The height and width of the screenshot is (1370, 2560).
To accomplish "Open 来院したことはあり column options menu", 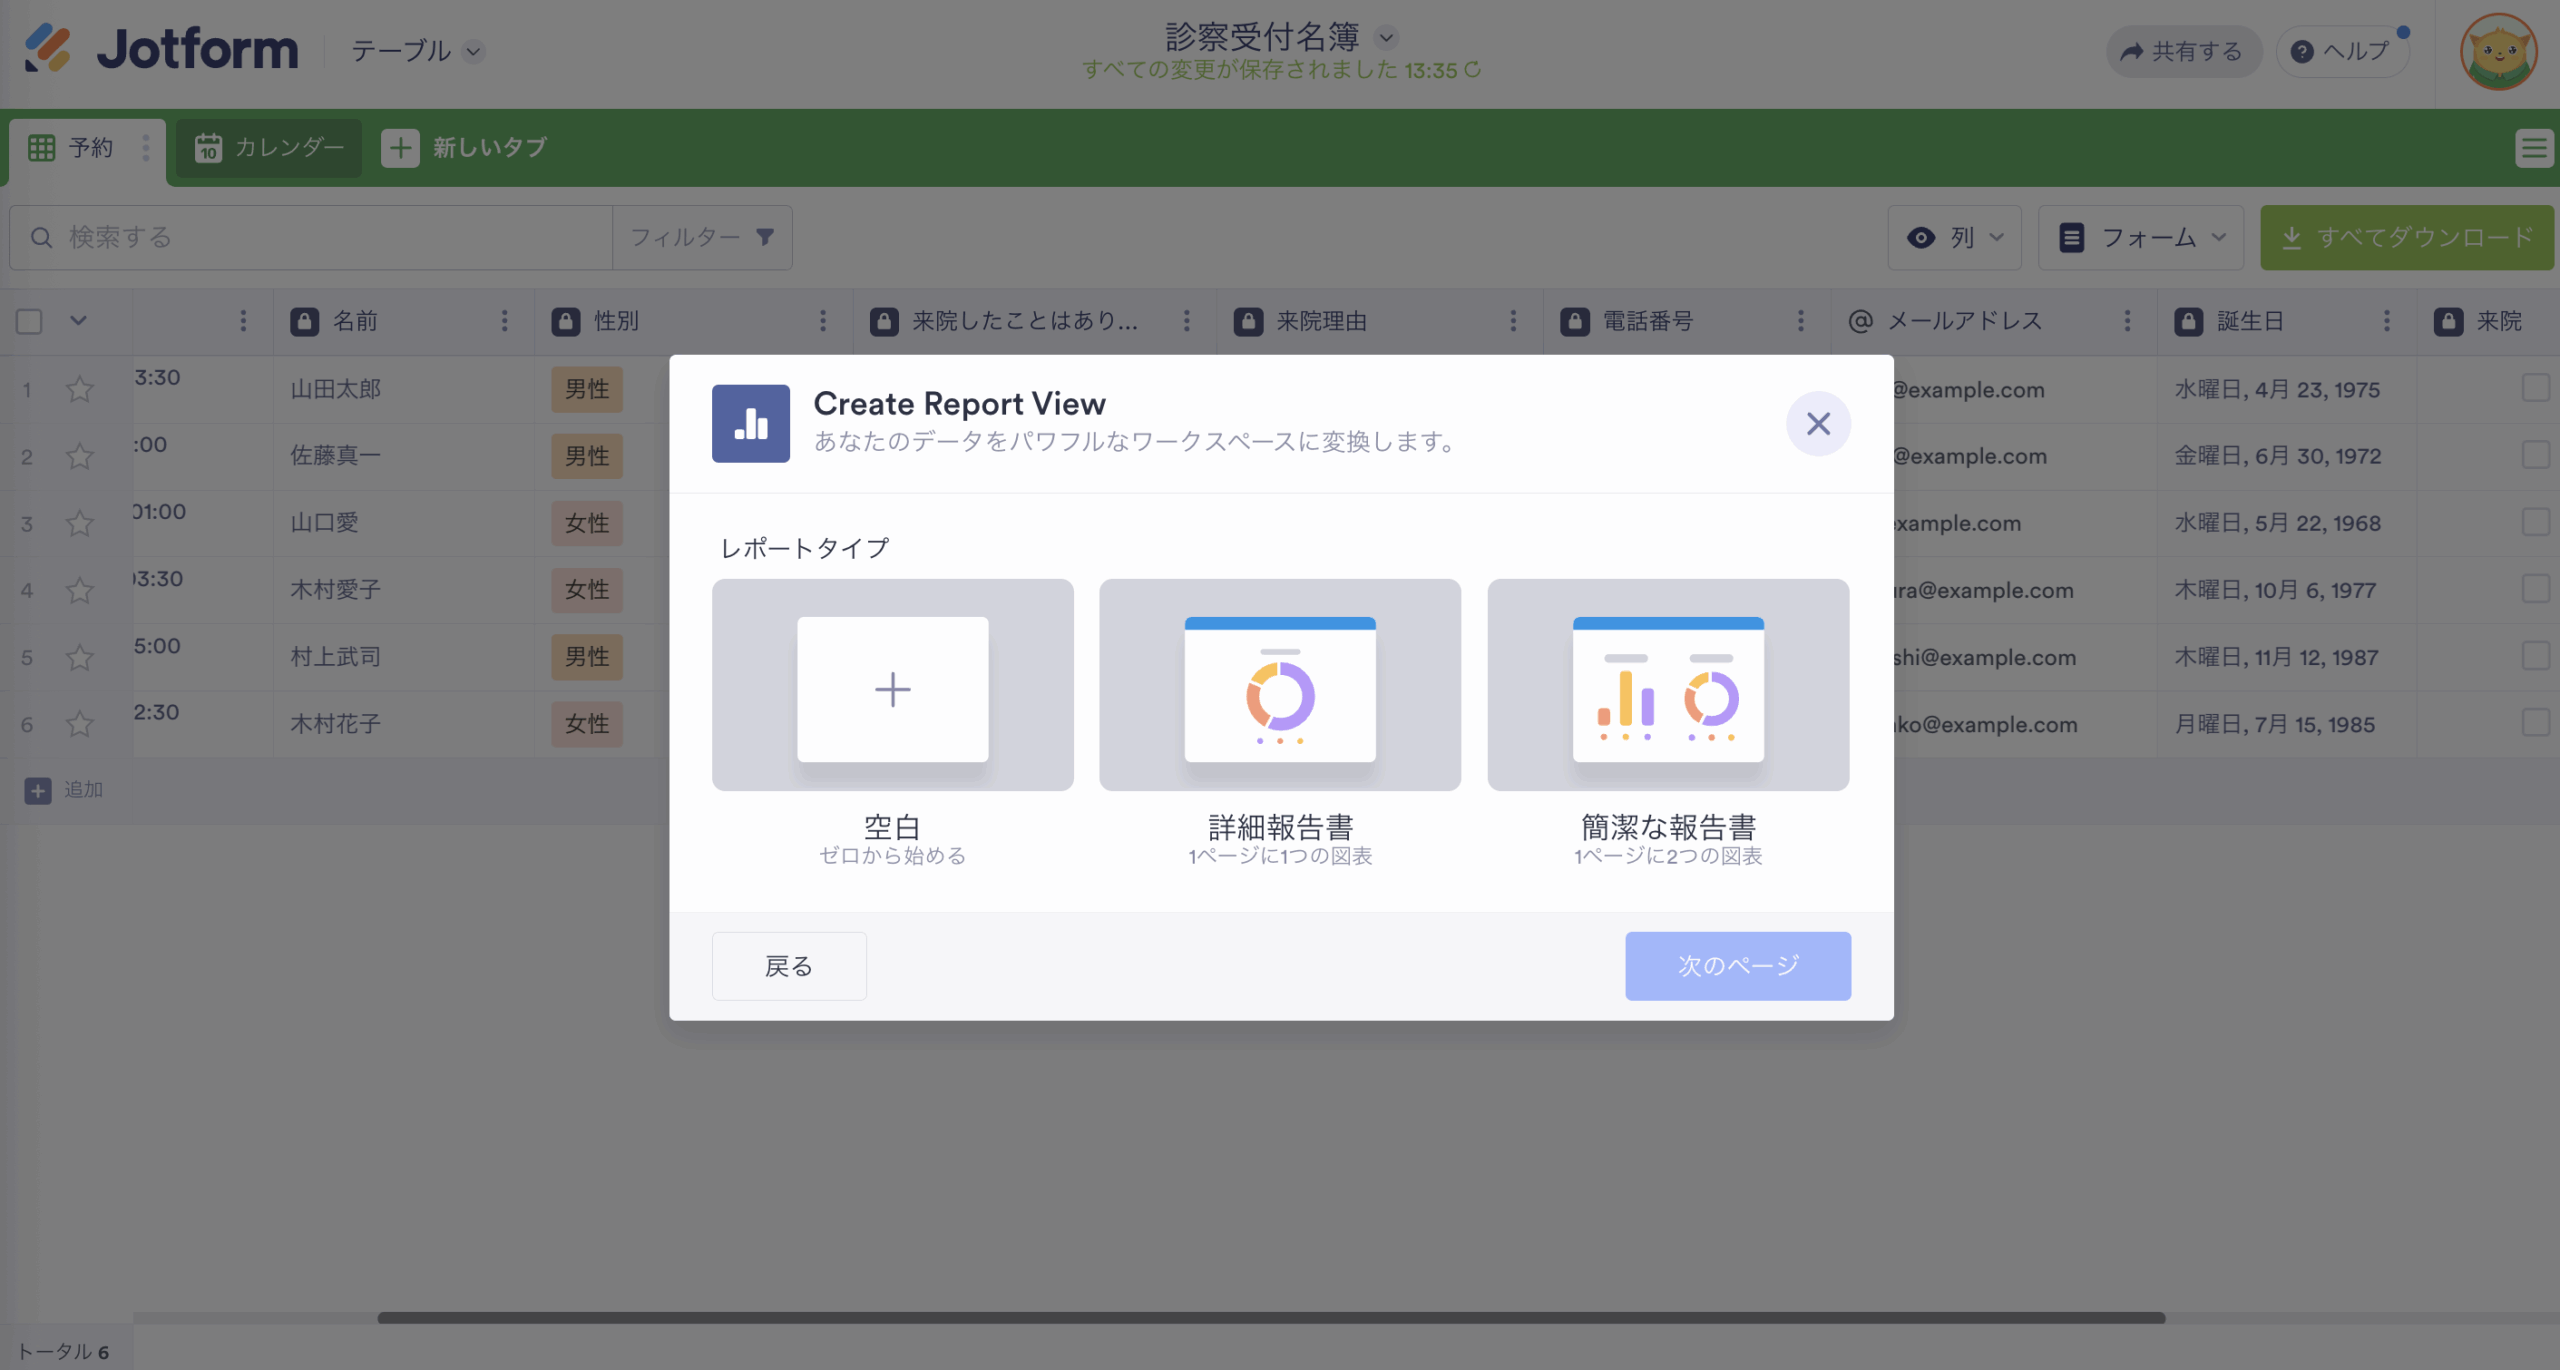I will pyautogui.click(x=1187, y=321).
